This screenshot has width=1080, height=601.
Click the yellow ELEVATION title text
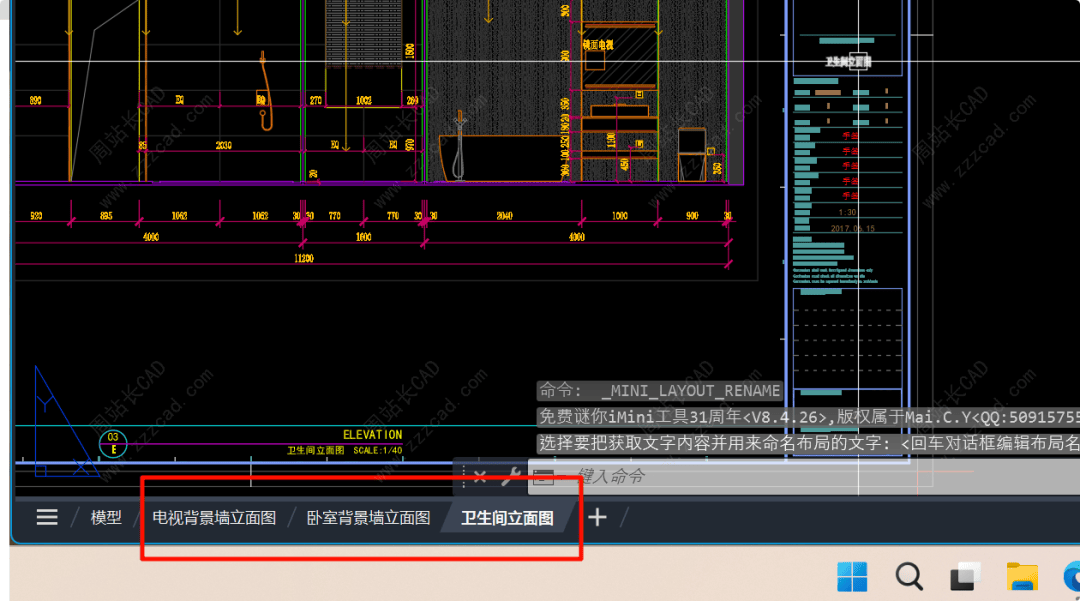[372, 435]
